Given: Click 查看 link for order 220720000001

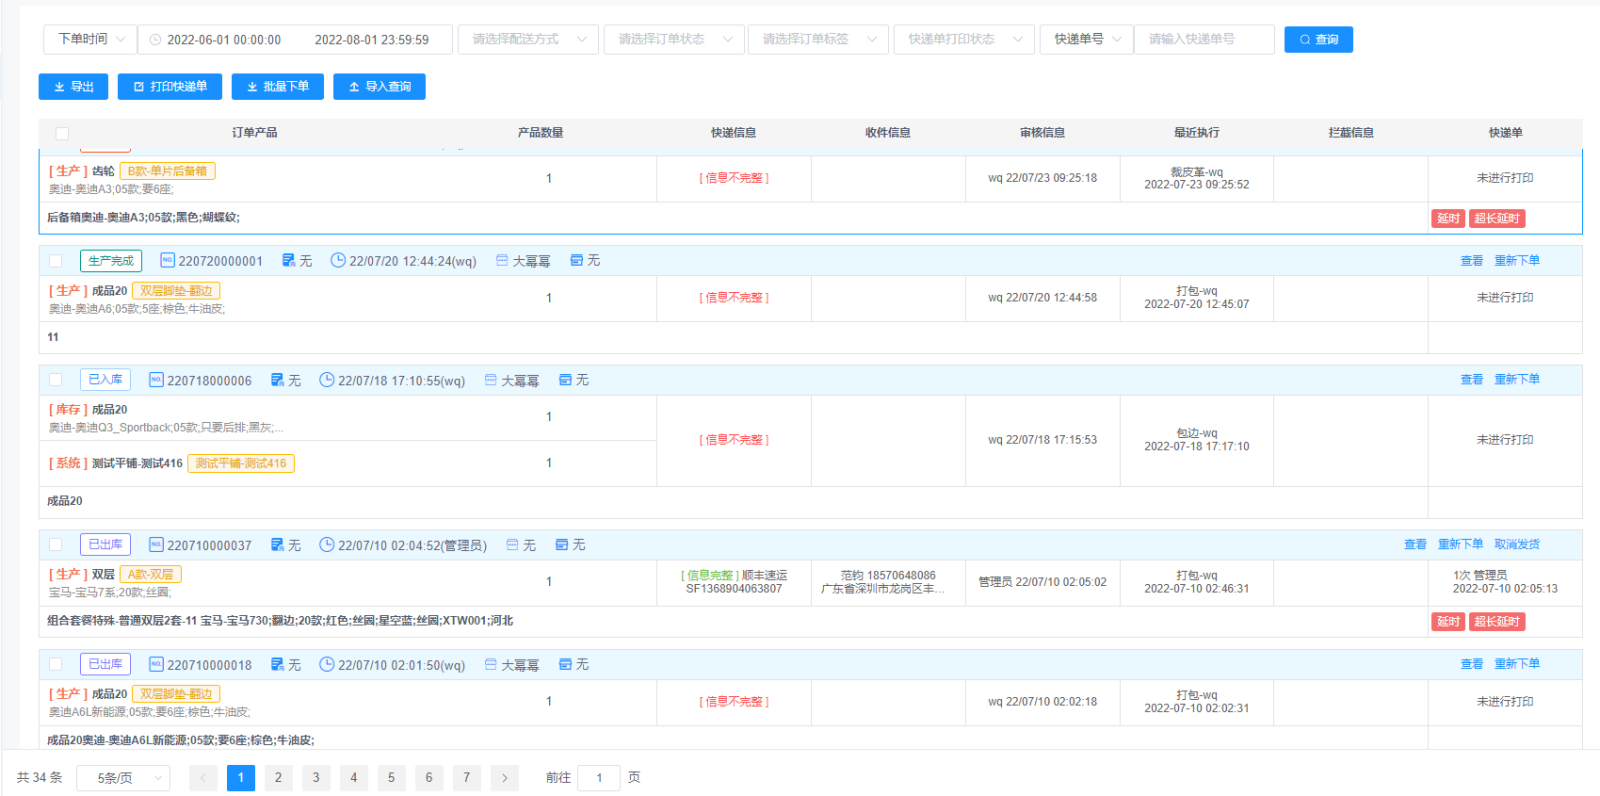Looking at the screenshot, I should [1471, 261].
